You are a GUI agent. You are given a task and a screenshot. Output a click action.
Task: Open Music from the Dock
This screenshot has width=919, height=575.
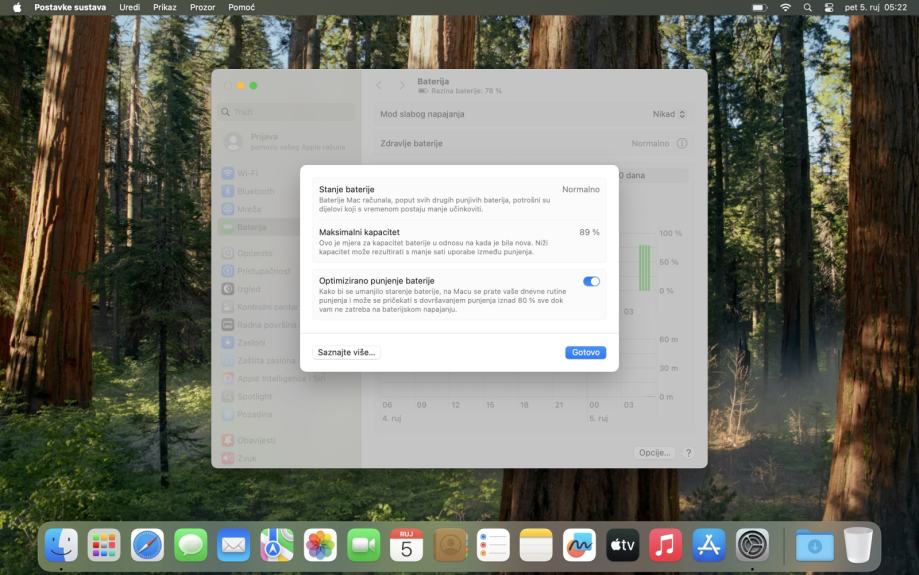[665, 545]
